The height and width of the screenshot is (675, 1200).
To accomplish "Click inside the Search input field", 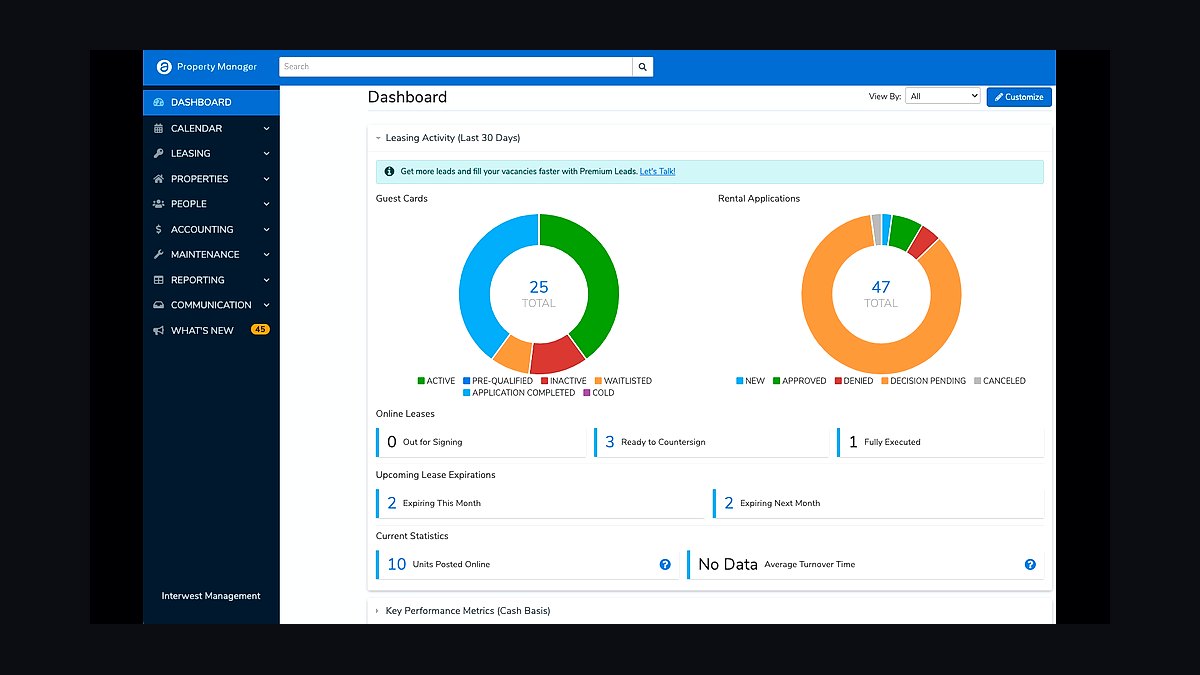I will click(456, 67).
